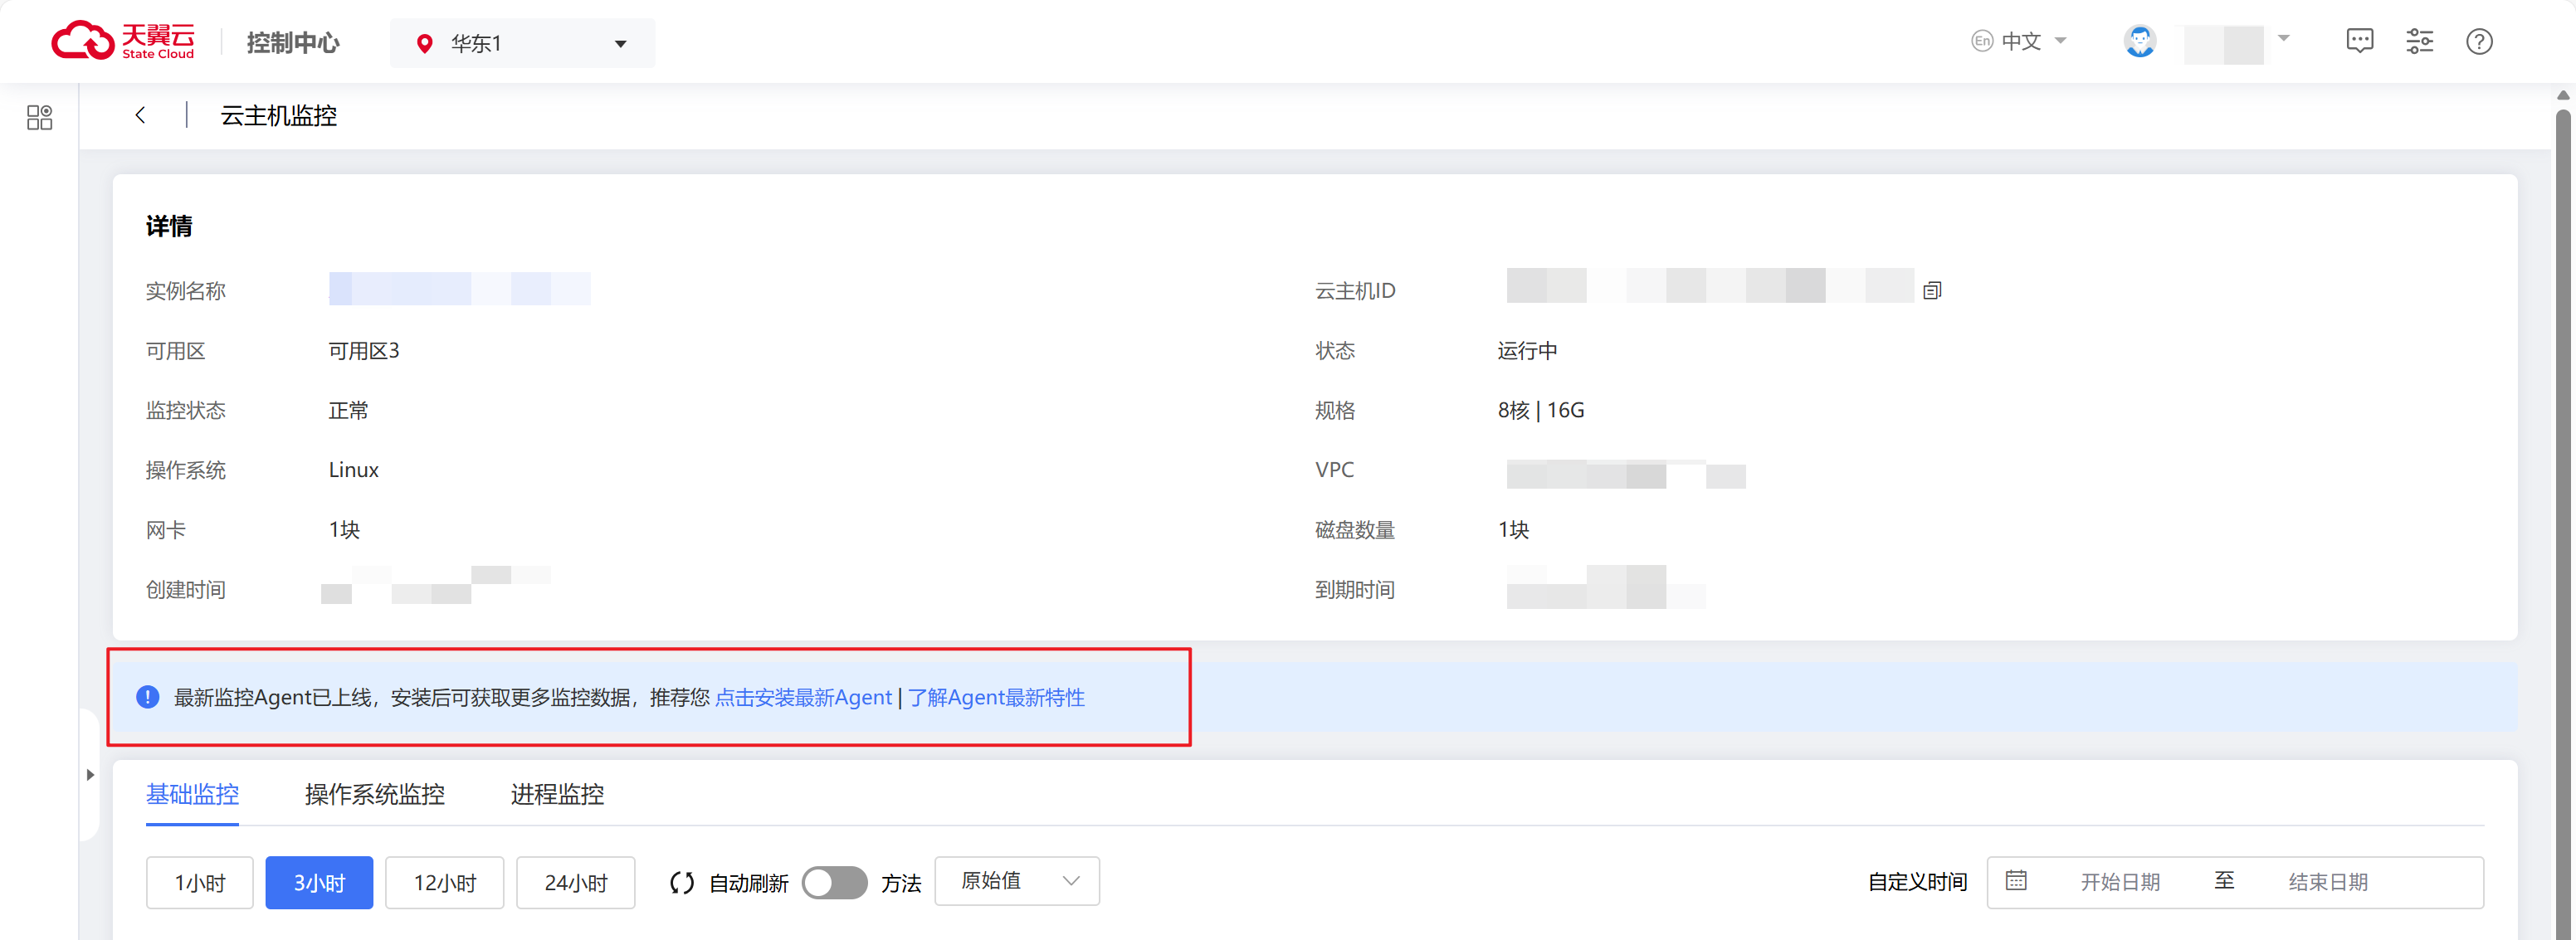Click the help question mark icon
This screenshot has width=2576, height=940.
[2478, 41]
